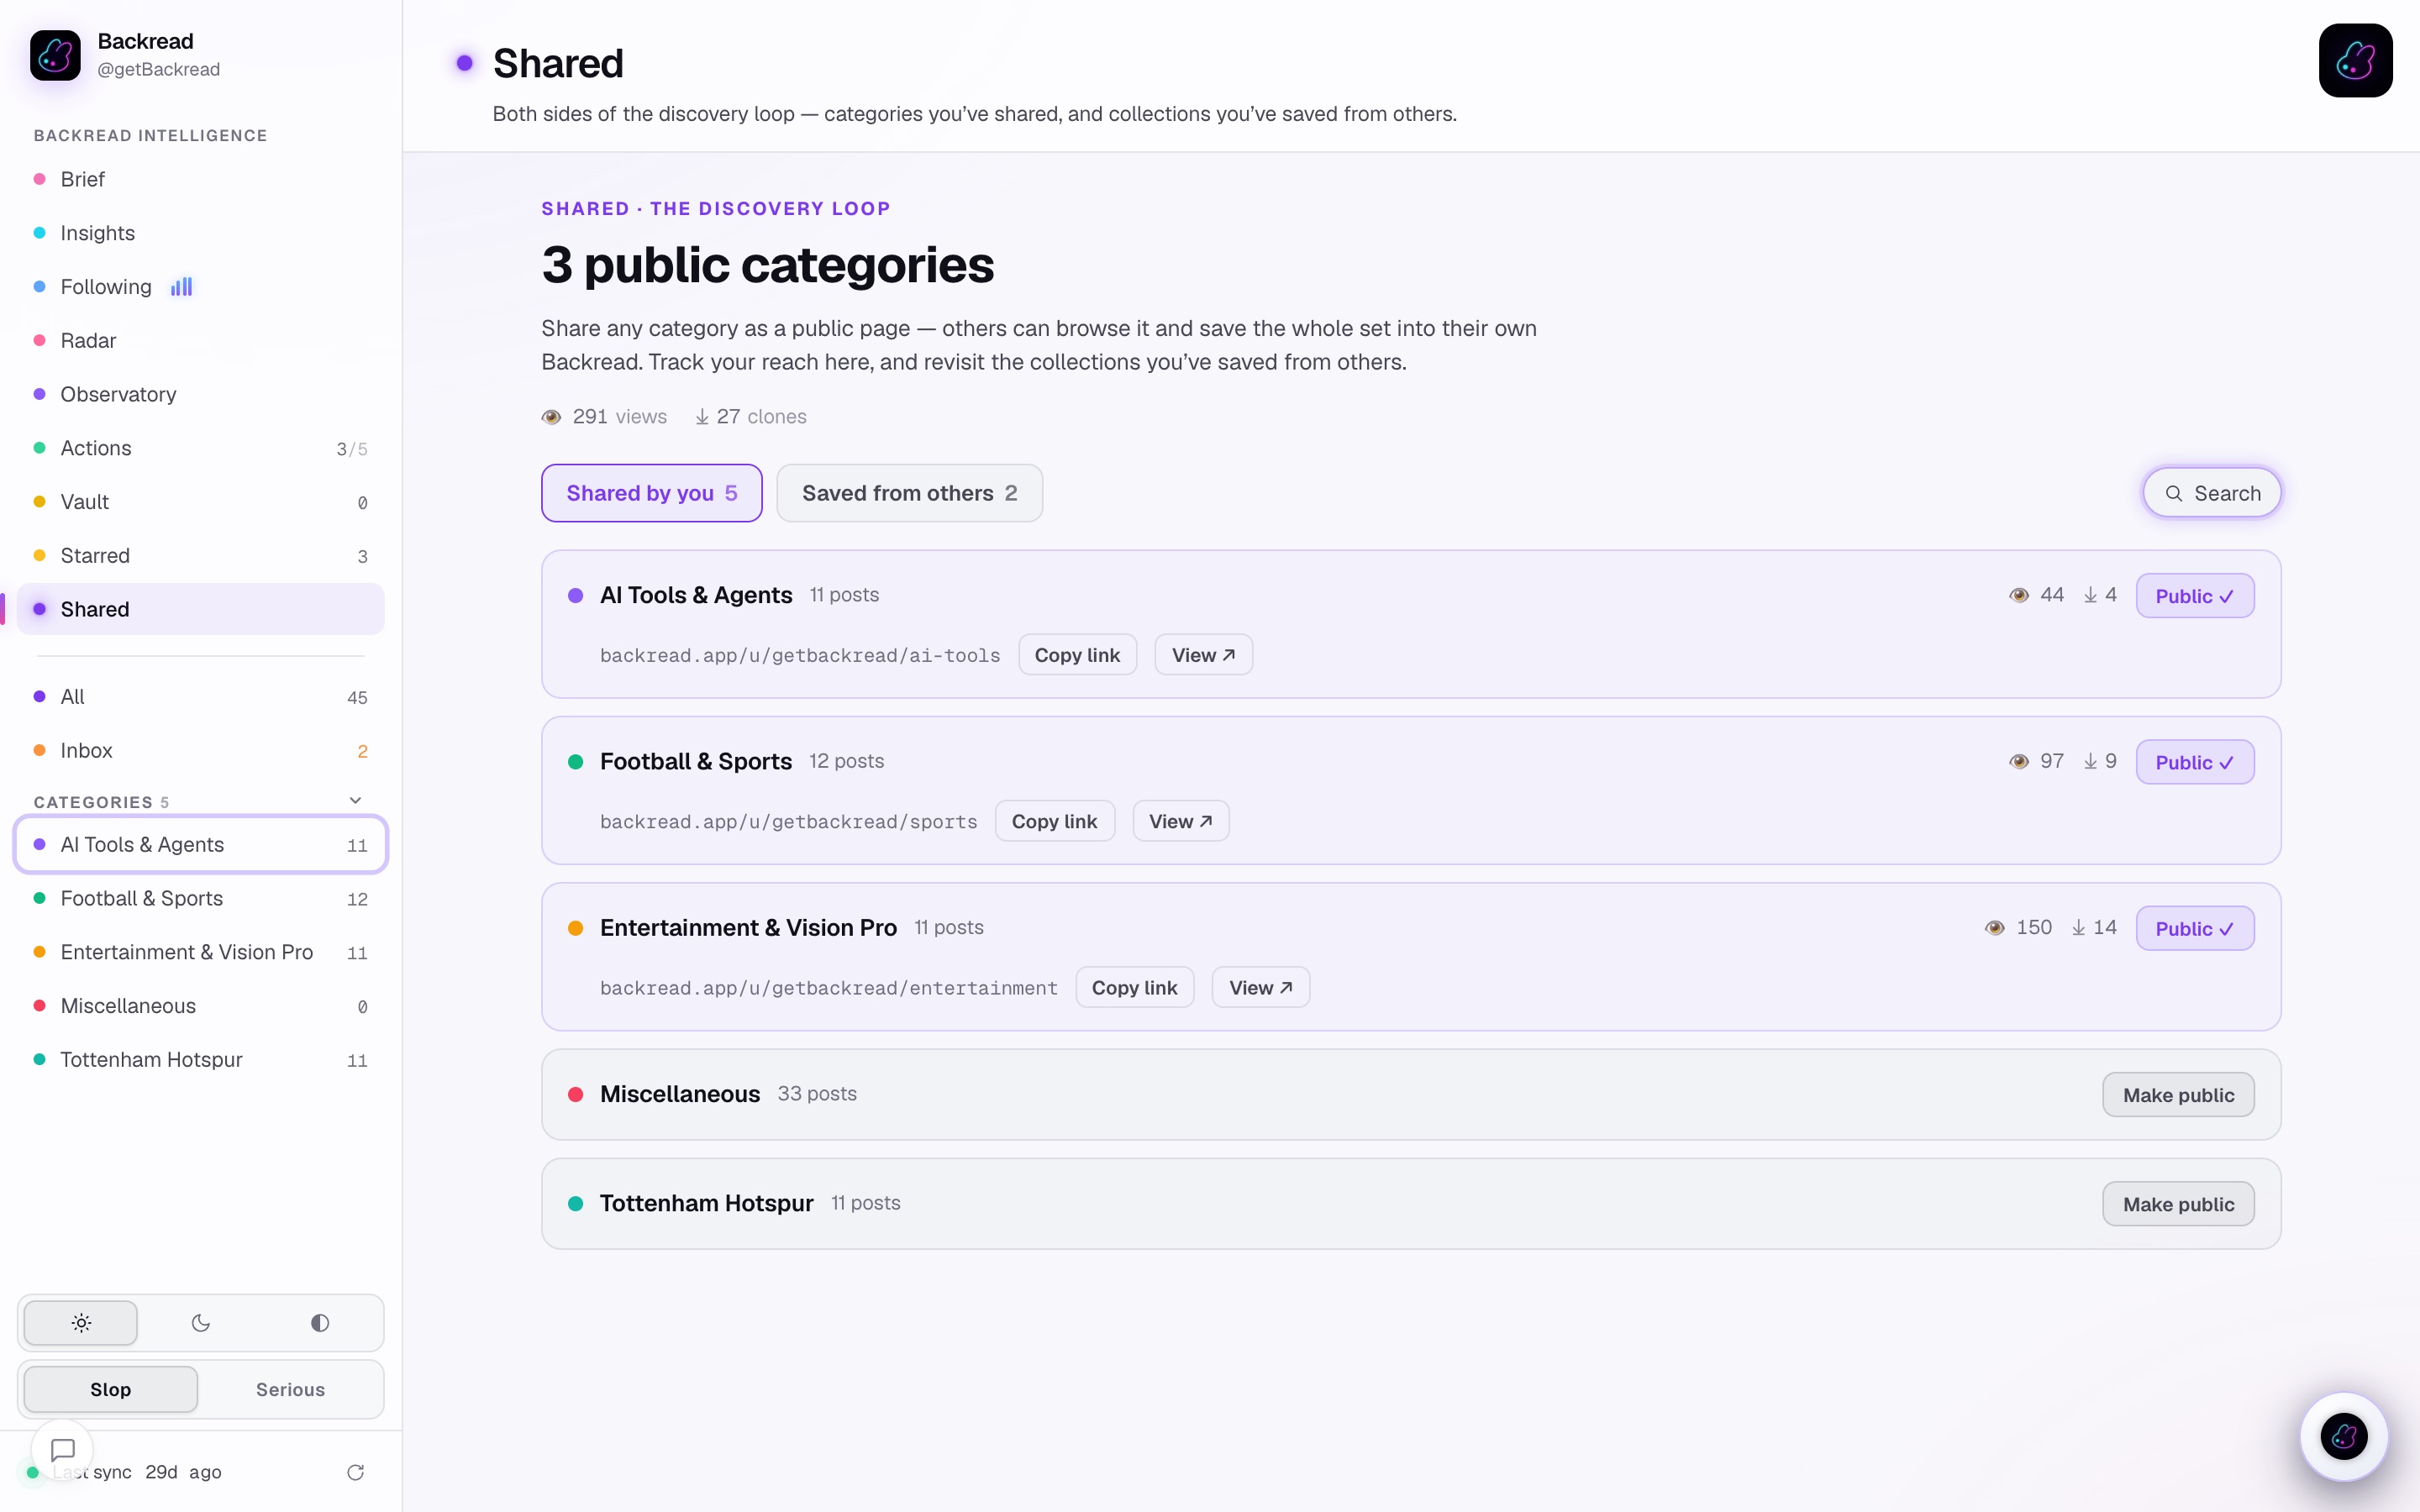Toggle Public status for Football & Sports
Image resolution: width=2420 pixels, height=1512 pixels.
pos(2195,762)
